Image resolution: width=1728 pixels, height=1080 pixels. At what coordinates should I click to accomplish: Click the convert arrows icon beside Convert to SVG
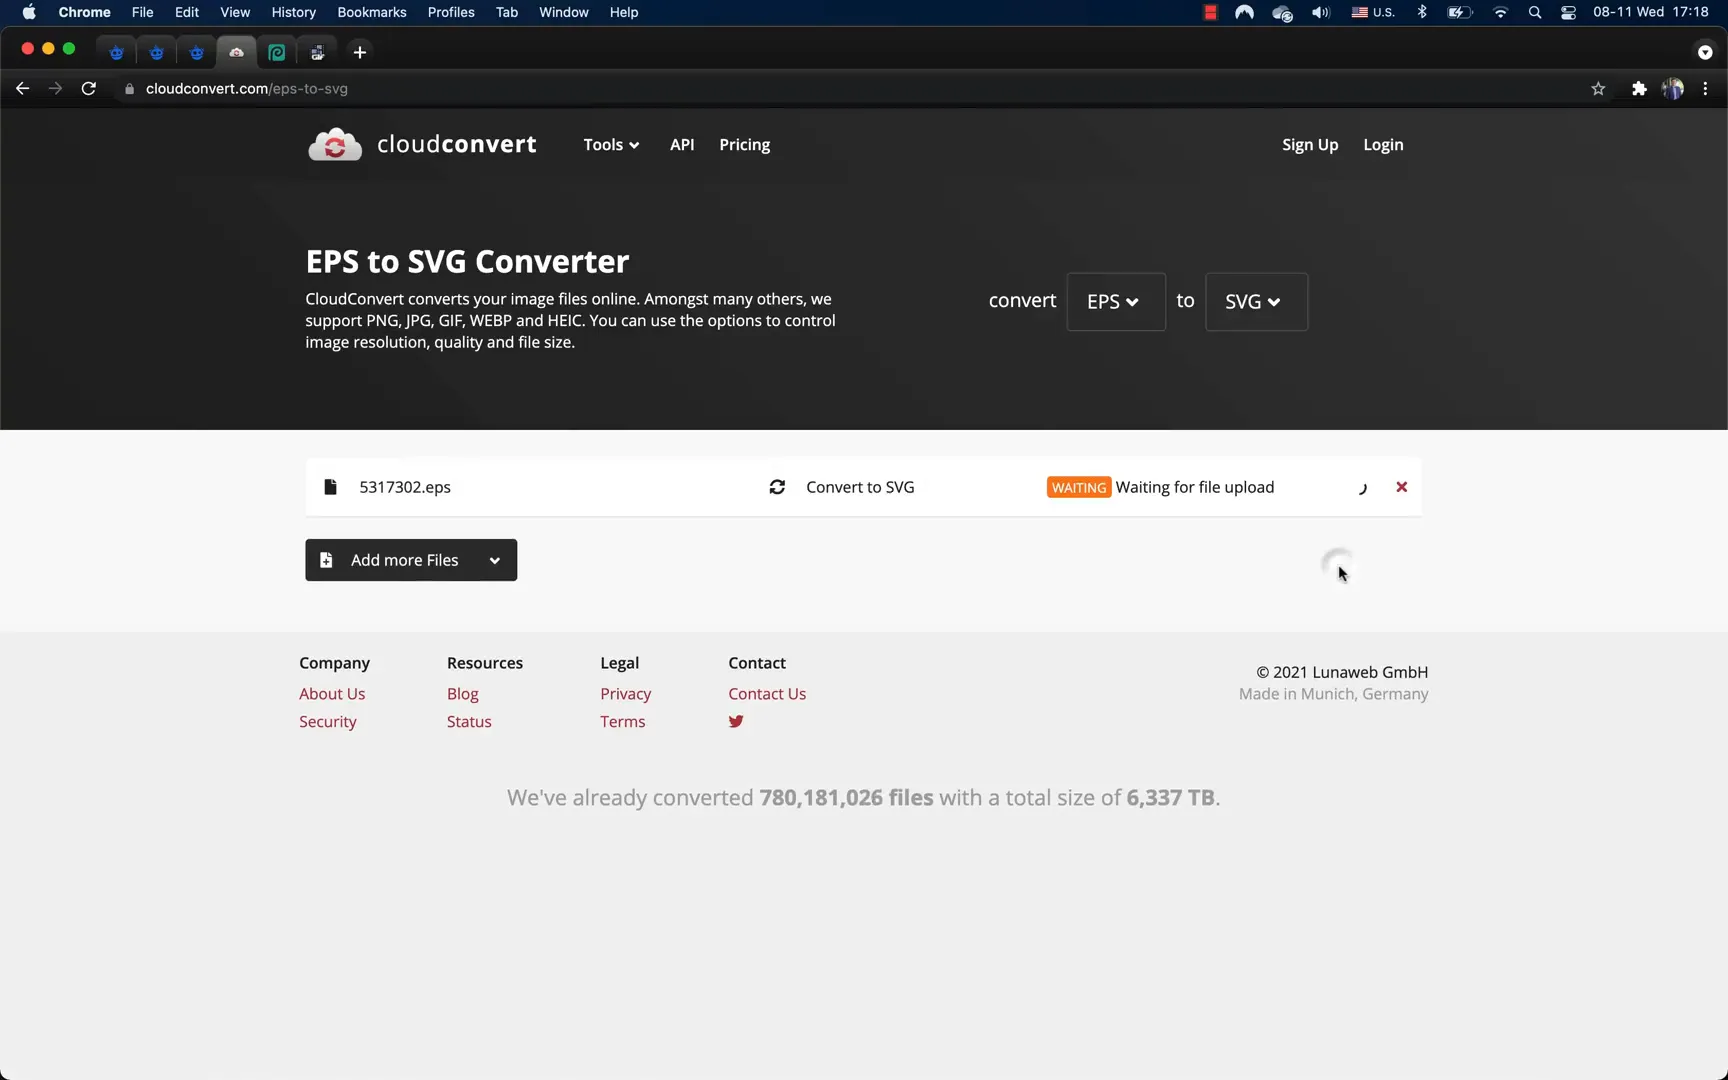(777, 487)
